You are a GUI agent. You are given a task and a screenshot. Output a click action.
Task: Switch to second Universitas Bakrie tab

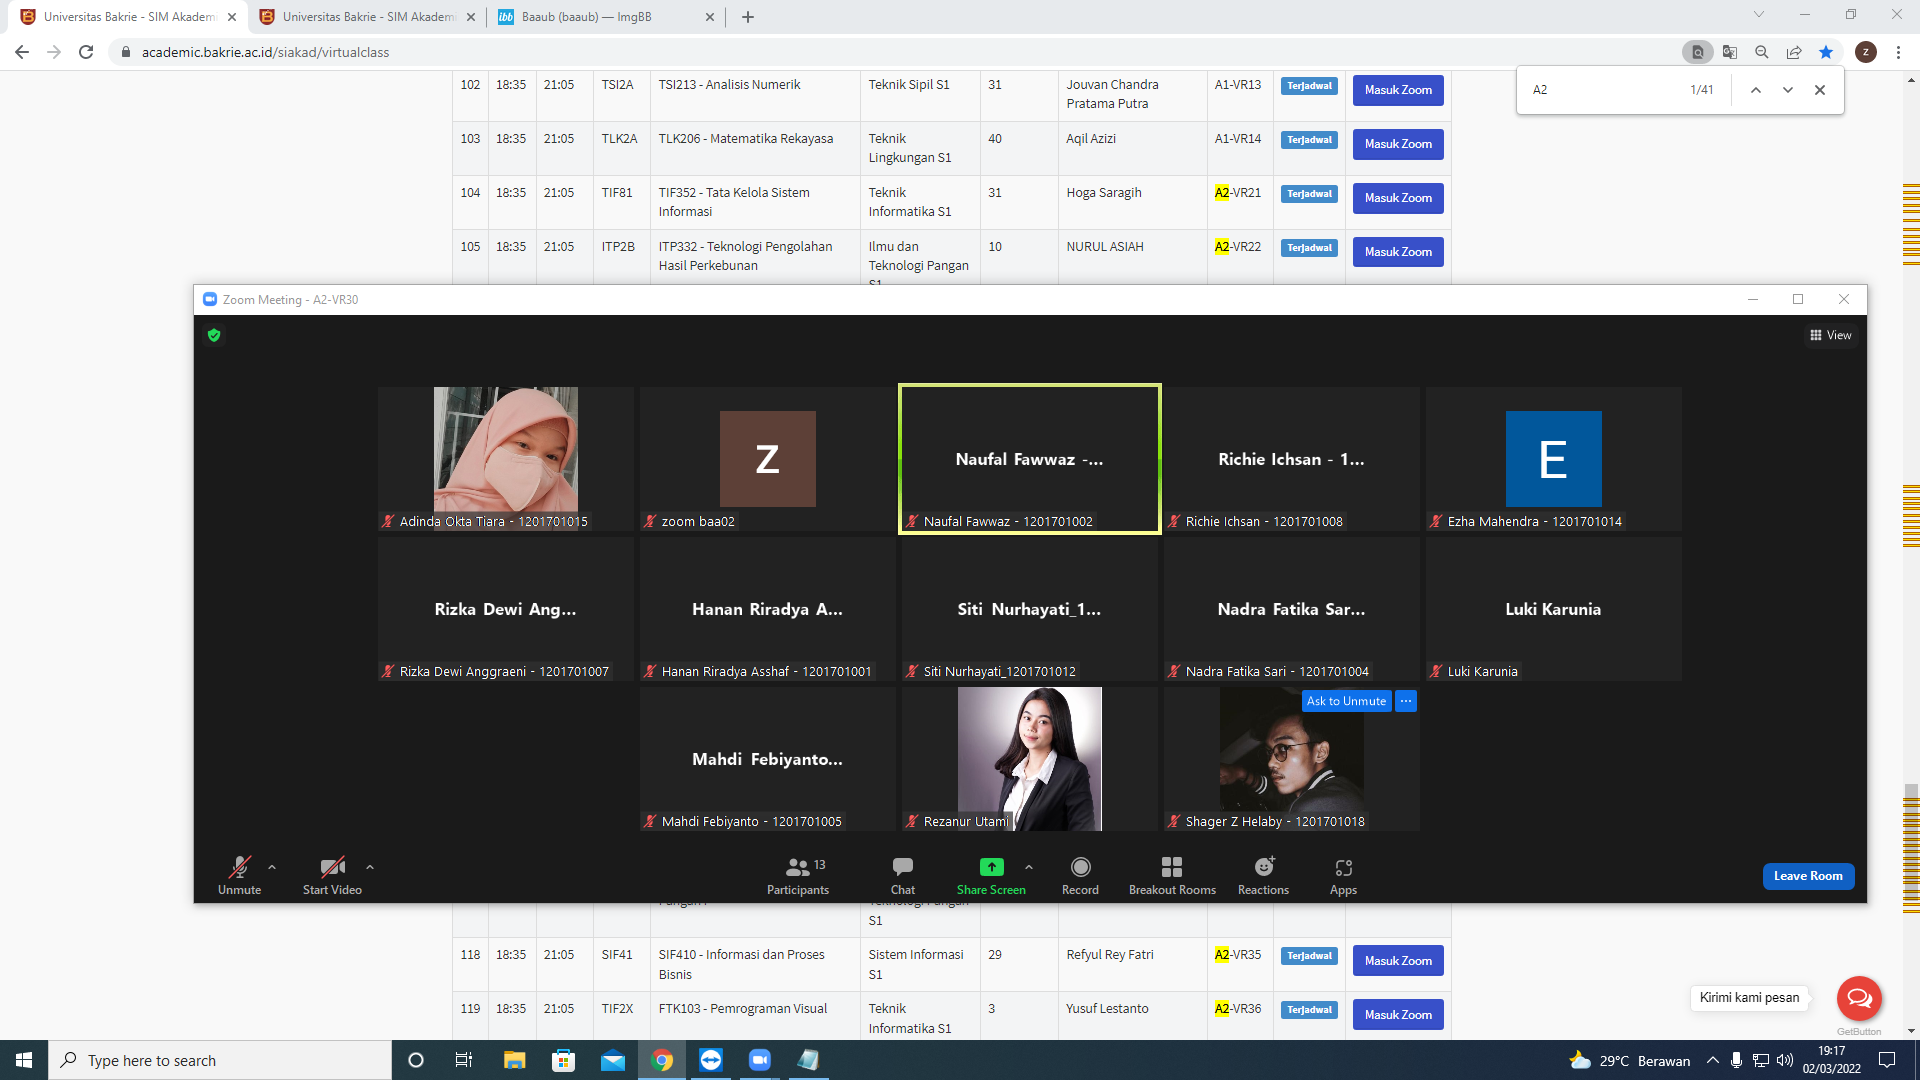367,17
